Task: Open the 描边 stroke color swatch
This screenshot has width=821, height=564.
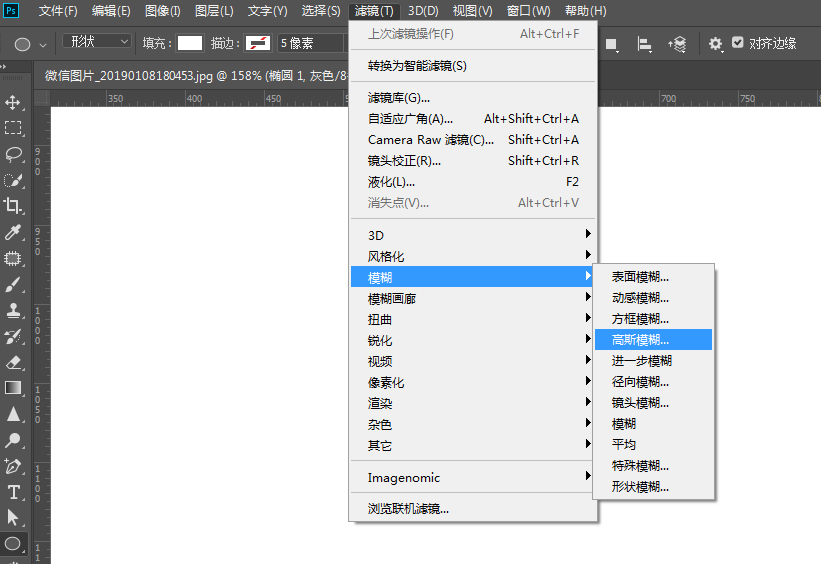Action: pyautogui.click(x=258, y=43)
